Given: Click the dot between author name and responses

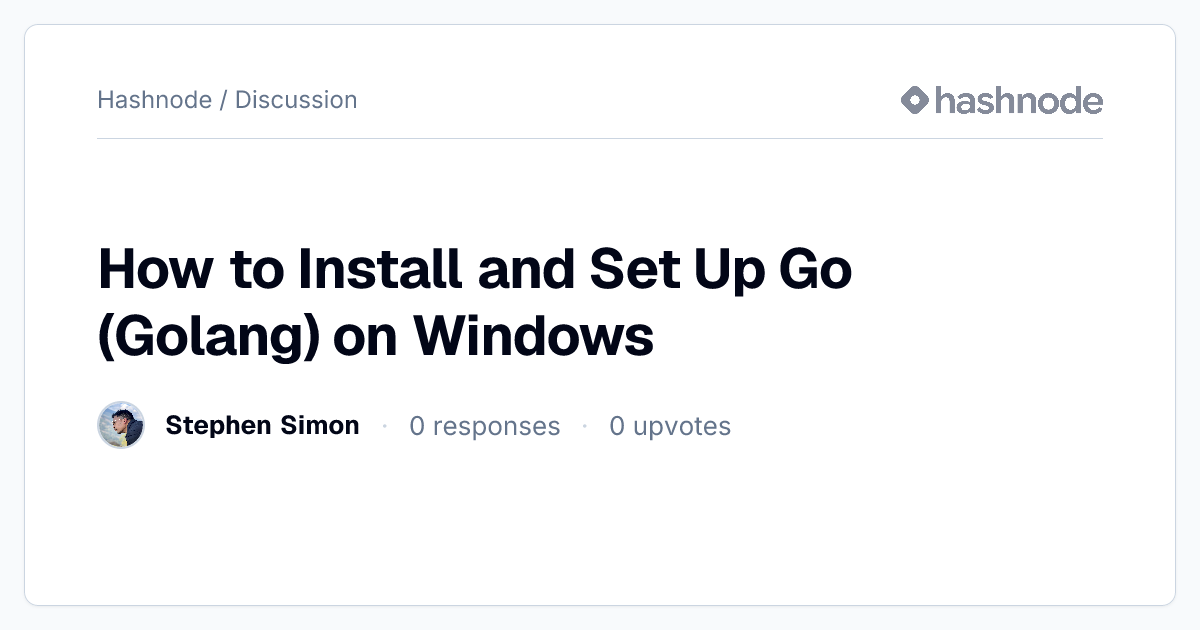Looking at the screenshot, I should [384, 426].
